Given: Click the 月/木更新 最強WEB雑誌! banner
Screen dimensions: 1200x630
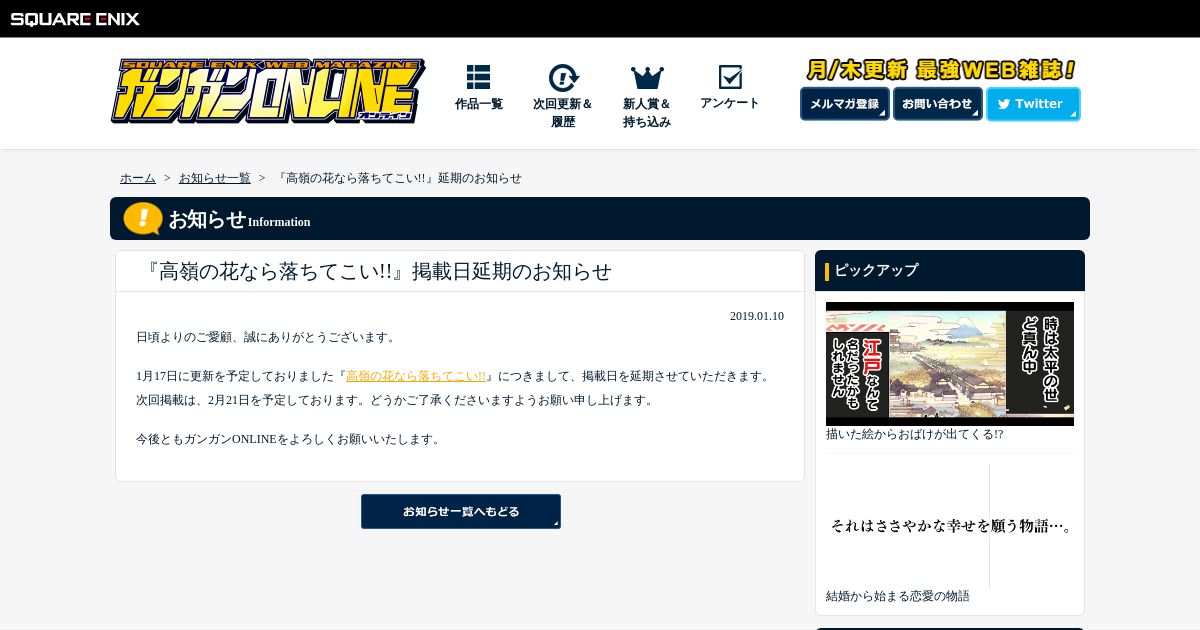Looking at the screenshot, I should coord(940,70).
